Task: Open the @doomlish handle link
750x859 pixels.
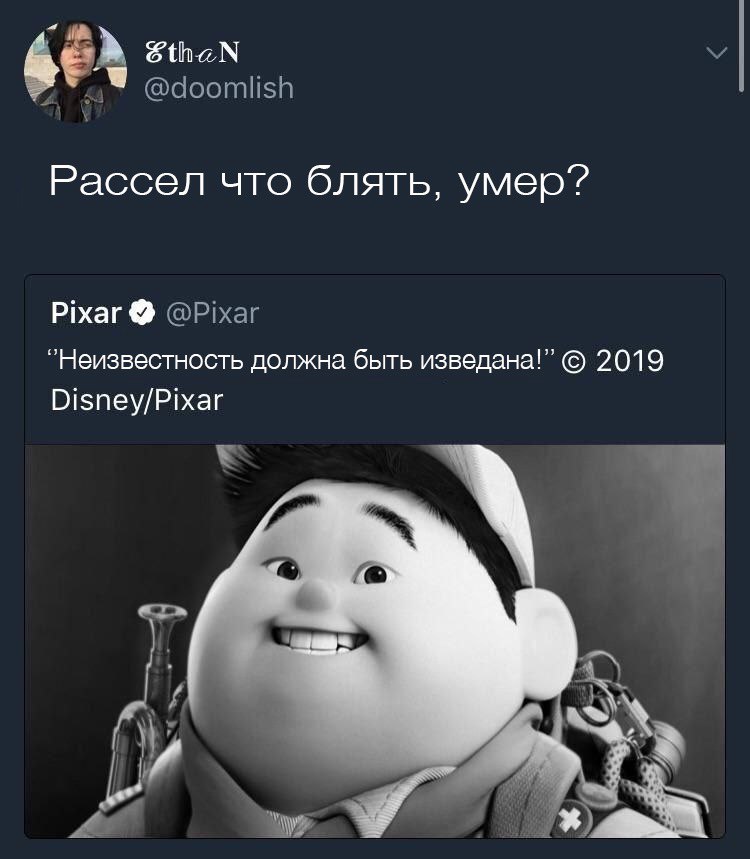Action: coord(219,88)
